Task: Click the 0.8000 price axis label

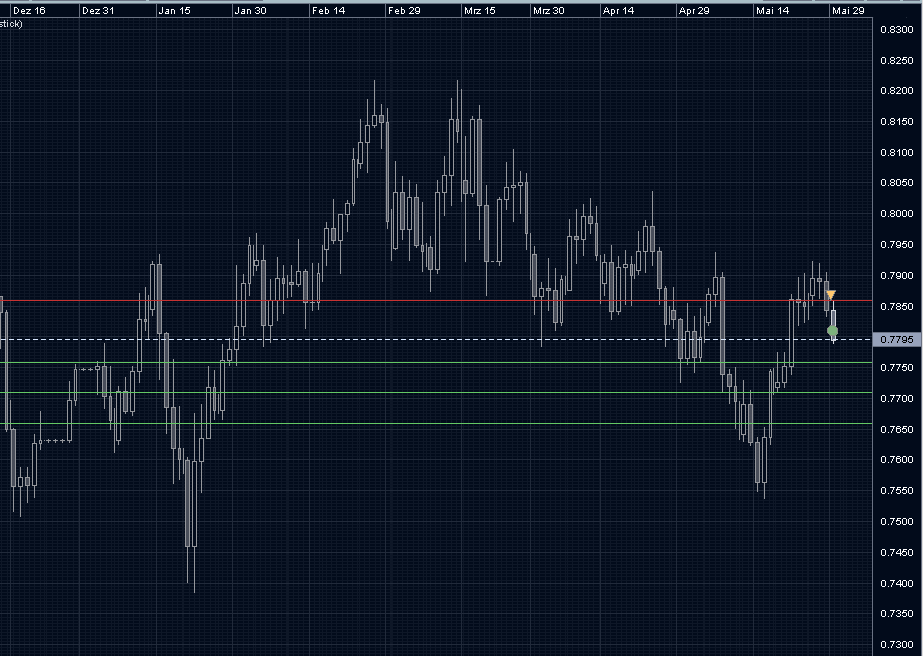Action: (x=897, y=214)
